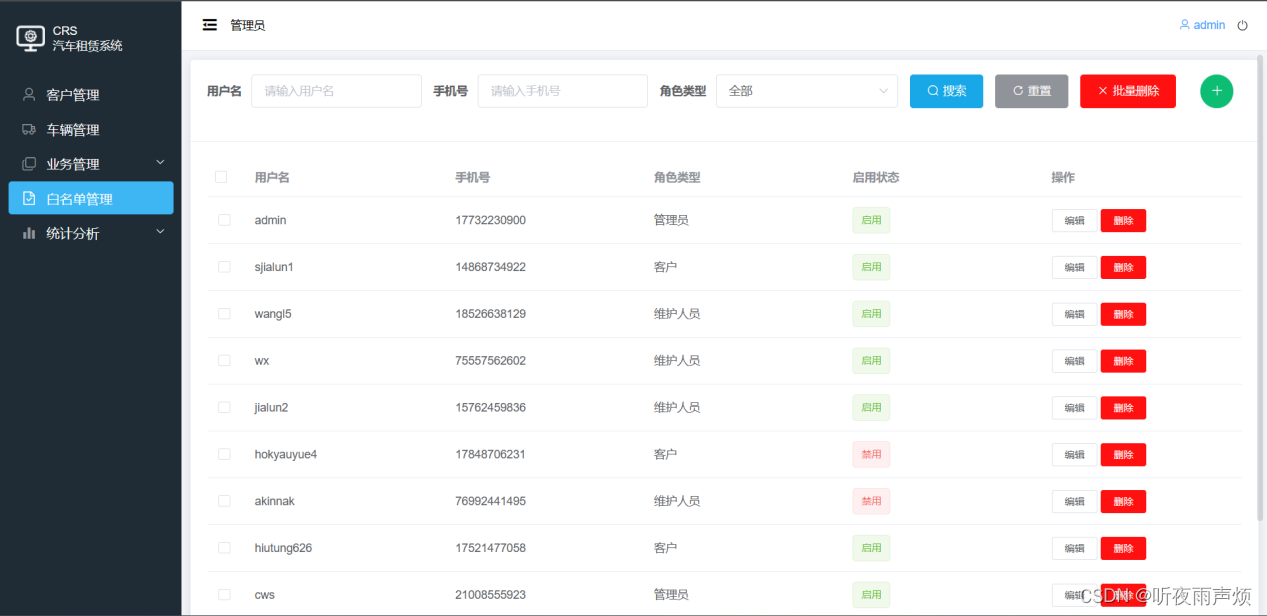Click the 启用 status tag for admin row
This screenshot has width=1267, height=616.
pos(871,220)
